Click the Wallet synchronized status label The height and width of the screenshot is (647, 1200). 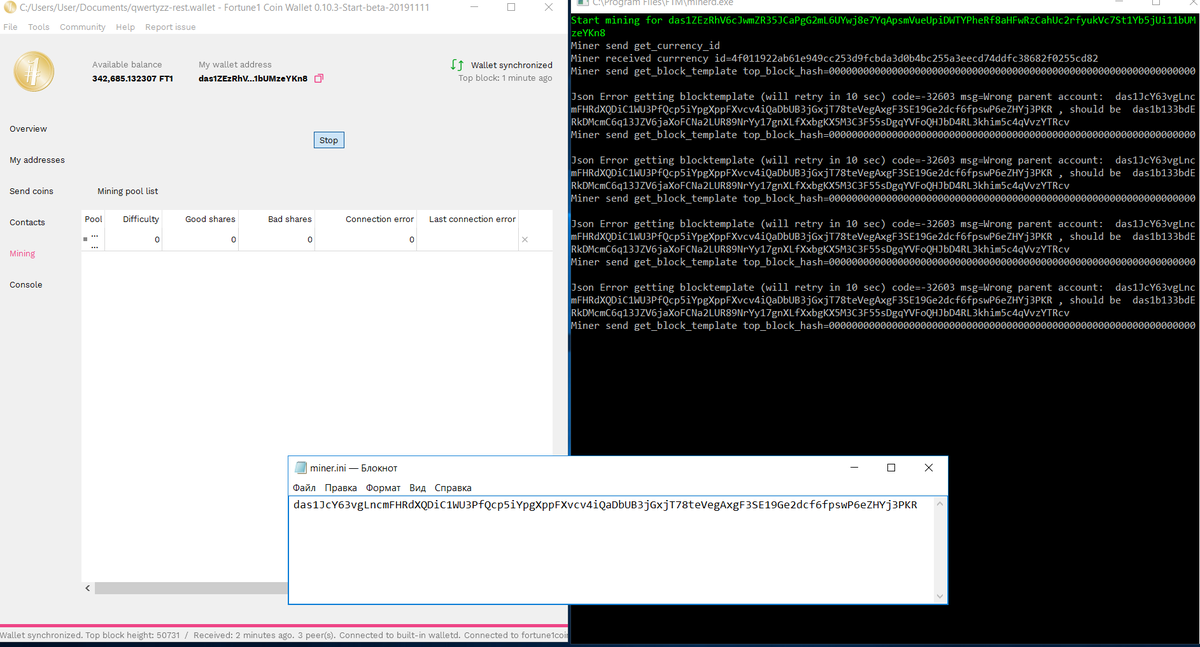tap(511, 65)
